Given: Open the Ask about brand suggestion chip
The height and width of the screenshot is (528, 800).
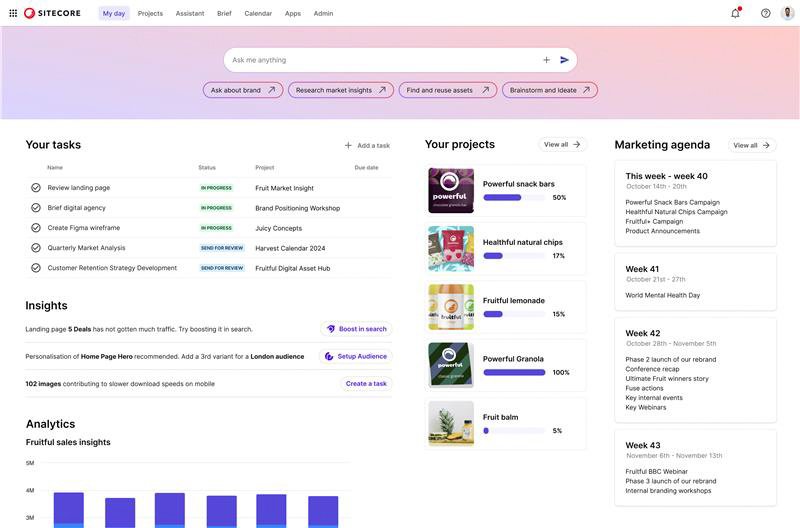Looking at the screenshot, I should click(243, 90).
